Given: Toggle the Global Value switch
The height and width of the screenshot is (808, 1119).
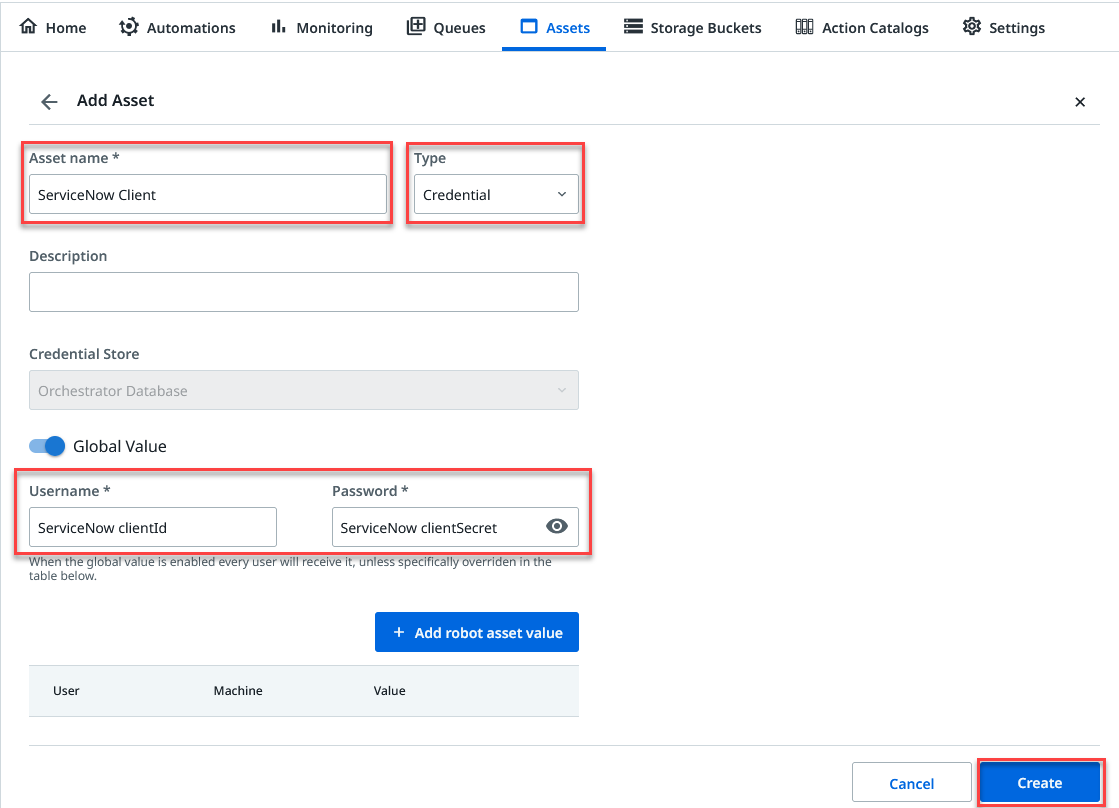Looking at the screenshot, I should tap(47, 446).
